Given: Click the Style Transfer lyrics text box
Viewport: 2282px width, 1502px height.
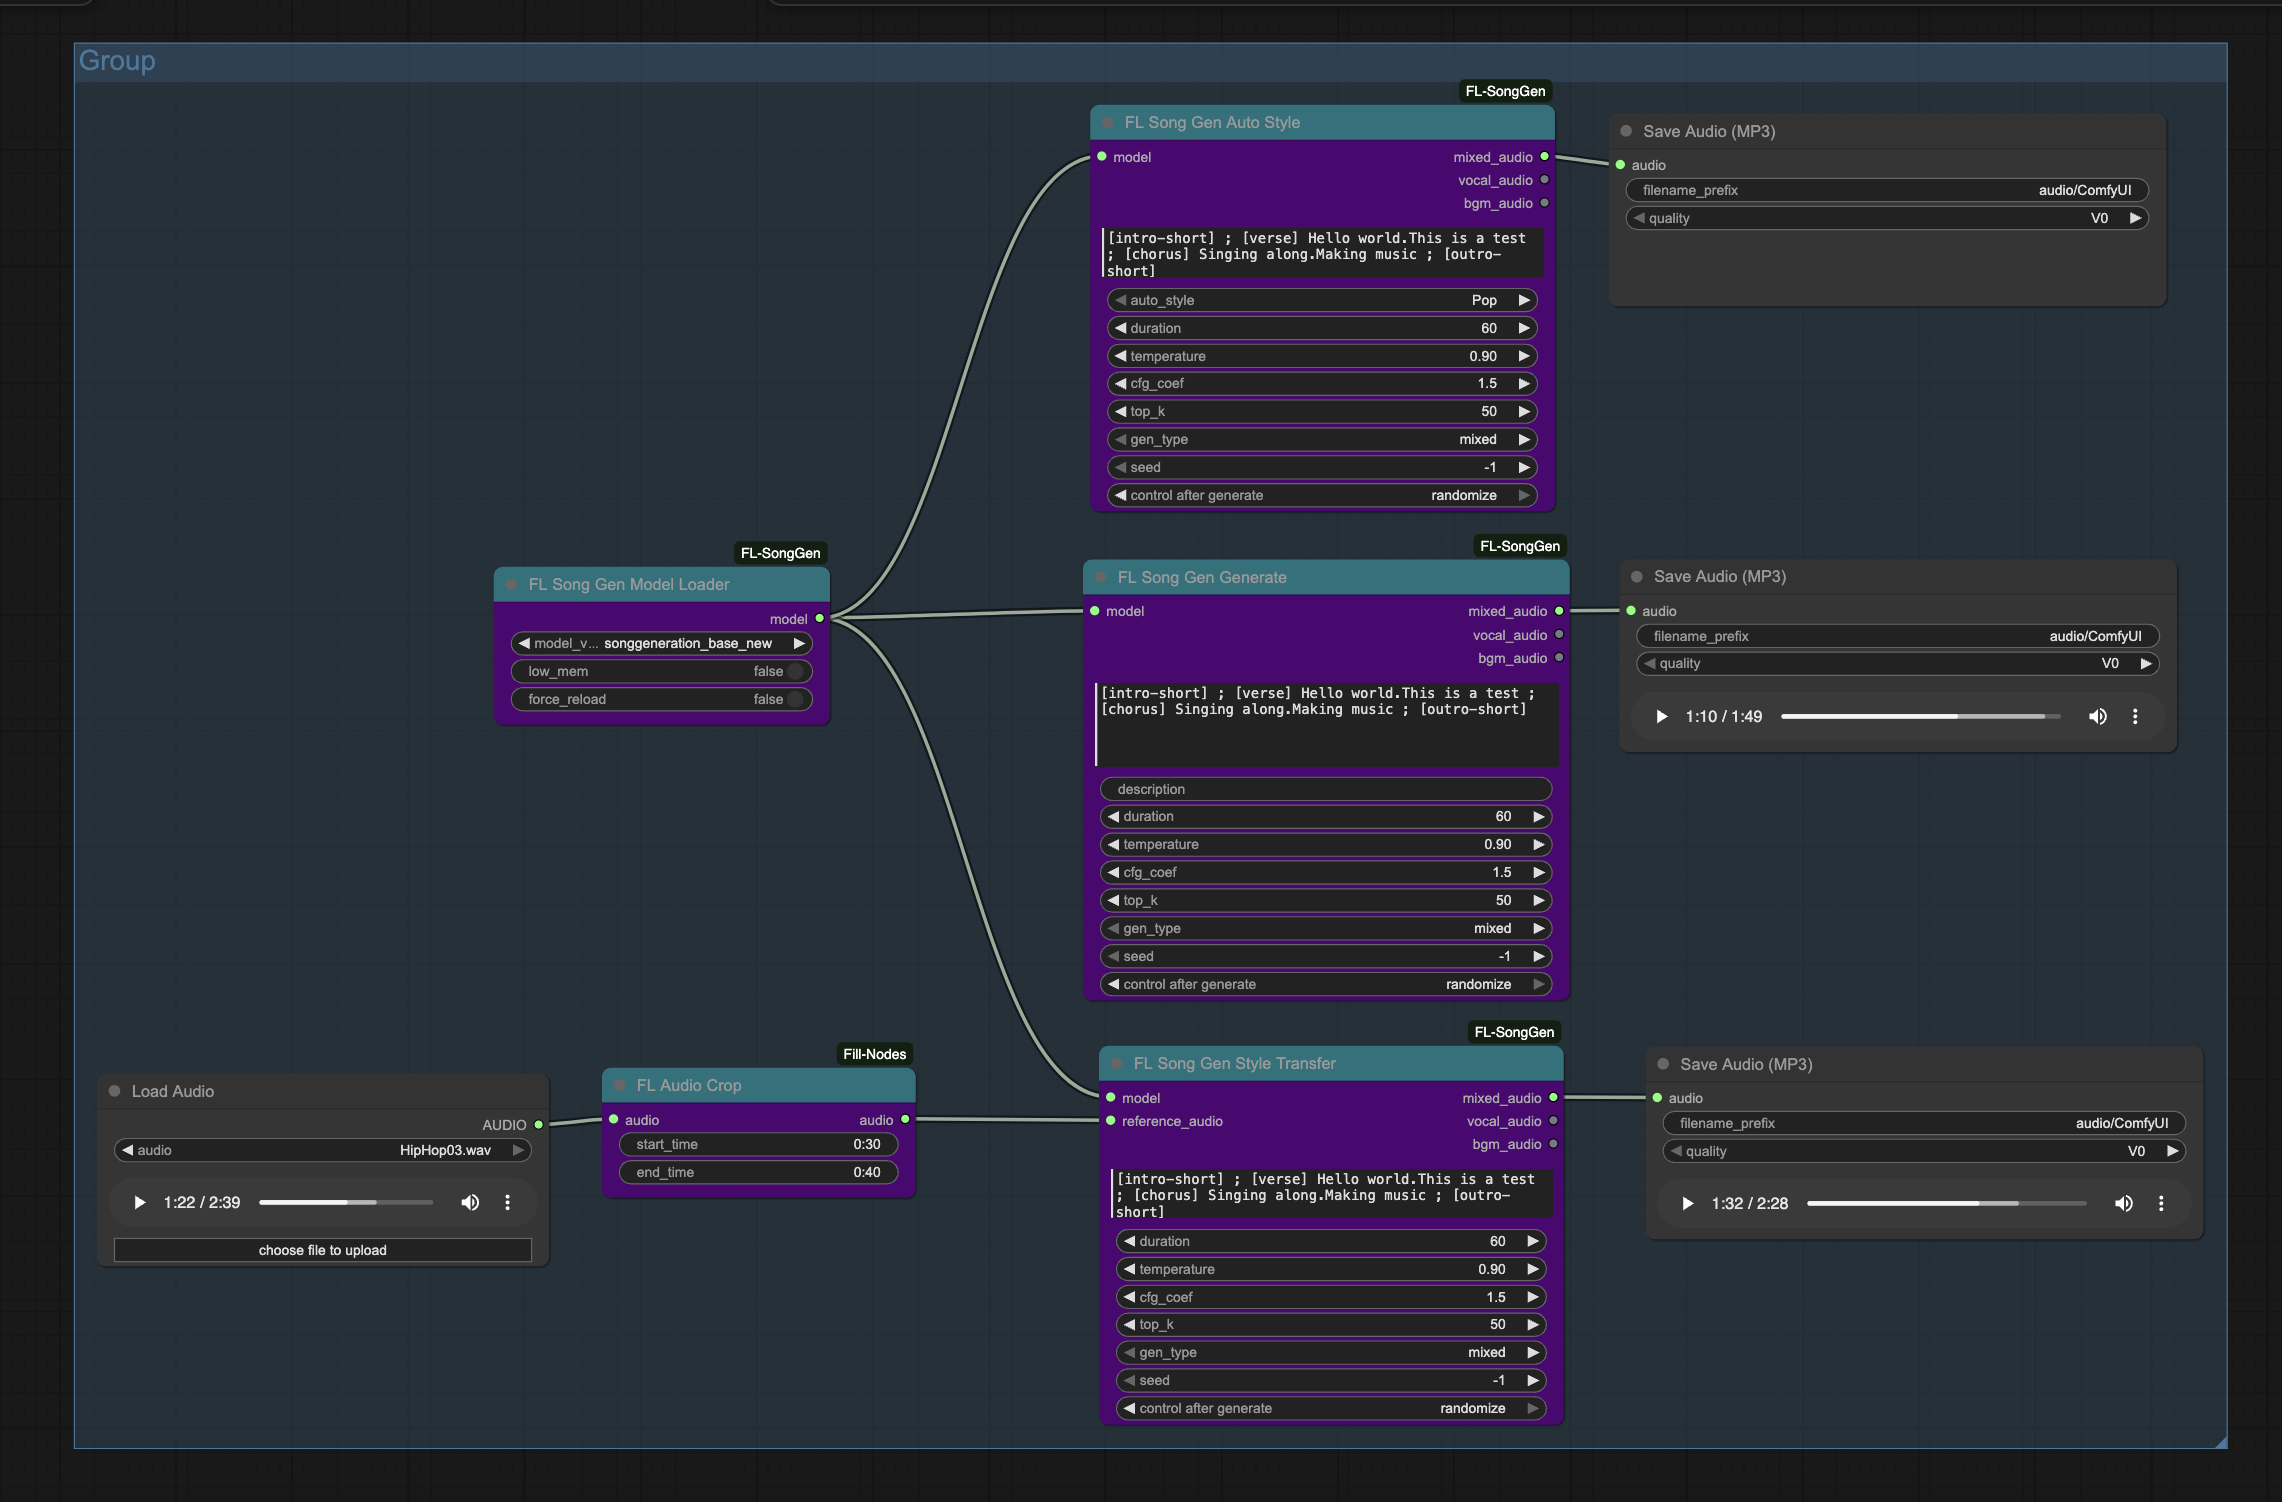Looking at the screenshot, I should [1331, 1195].
